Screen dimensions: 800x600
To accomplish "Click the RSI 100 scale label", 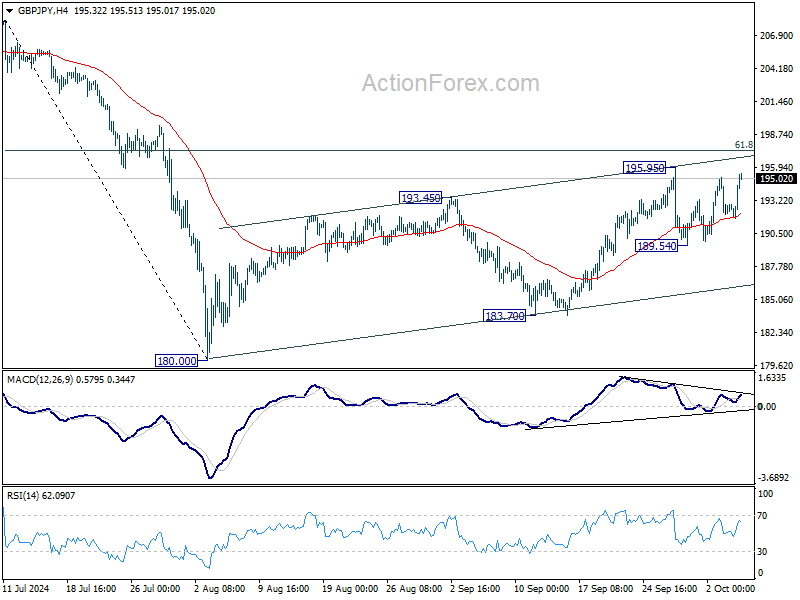I will (x=765, y=494).
